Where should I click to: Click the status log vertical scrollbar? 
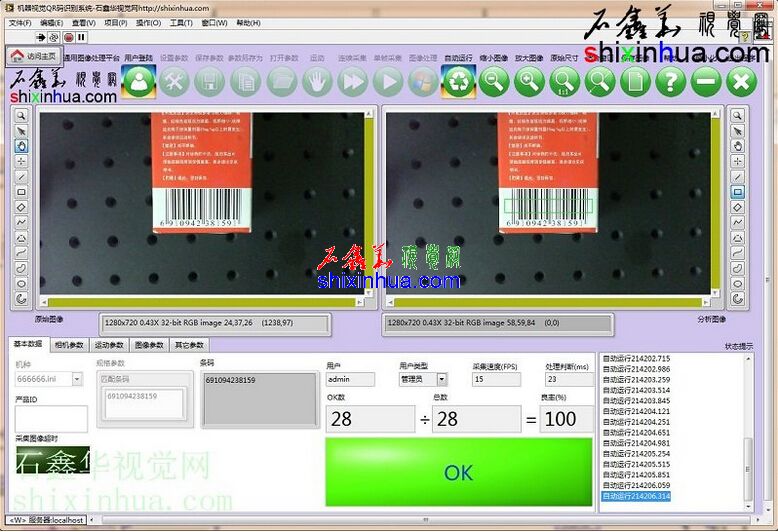[748, 433]
